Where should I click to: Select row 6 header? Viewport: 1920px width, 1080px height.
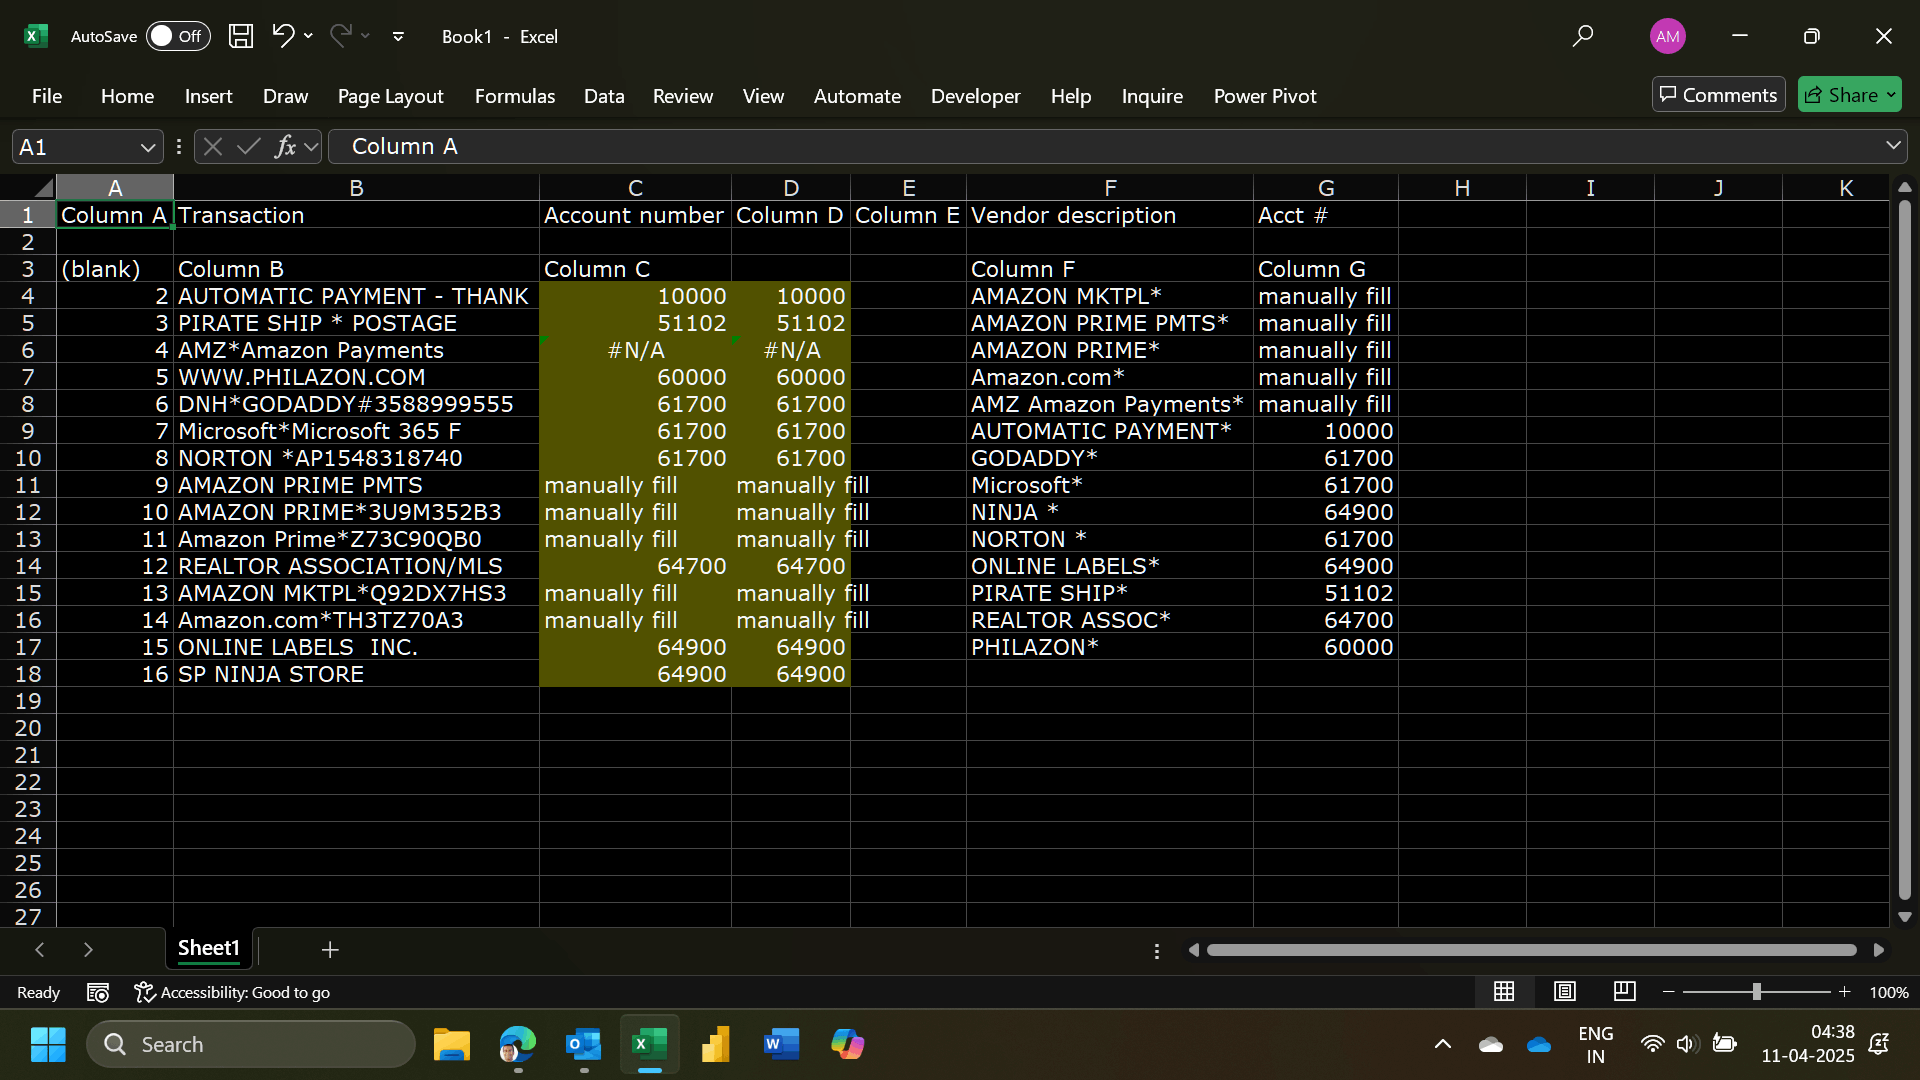coord(28,350)
